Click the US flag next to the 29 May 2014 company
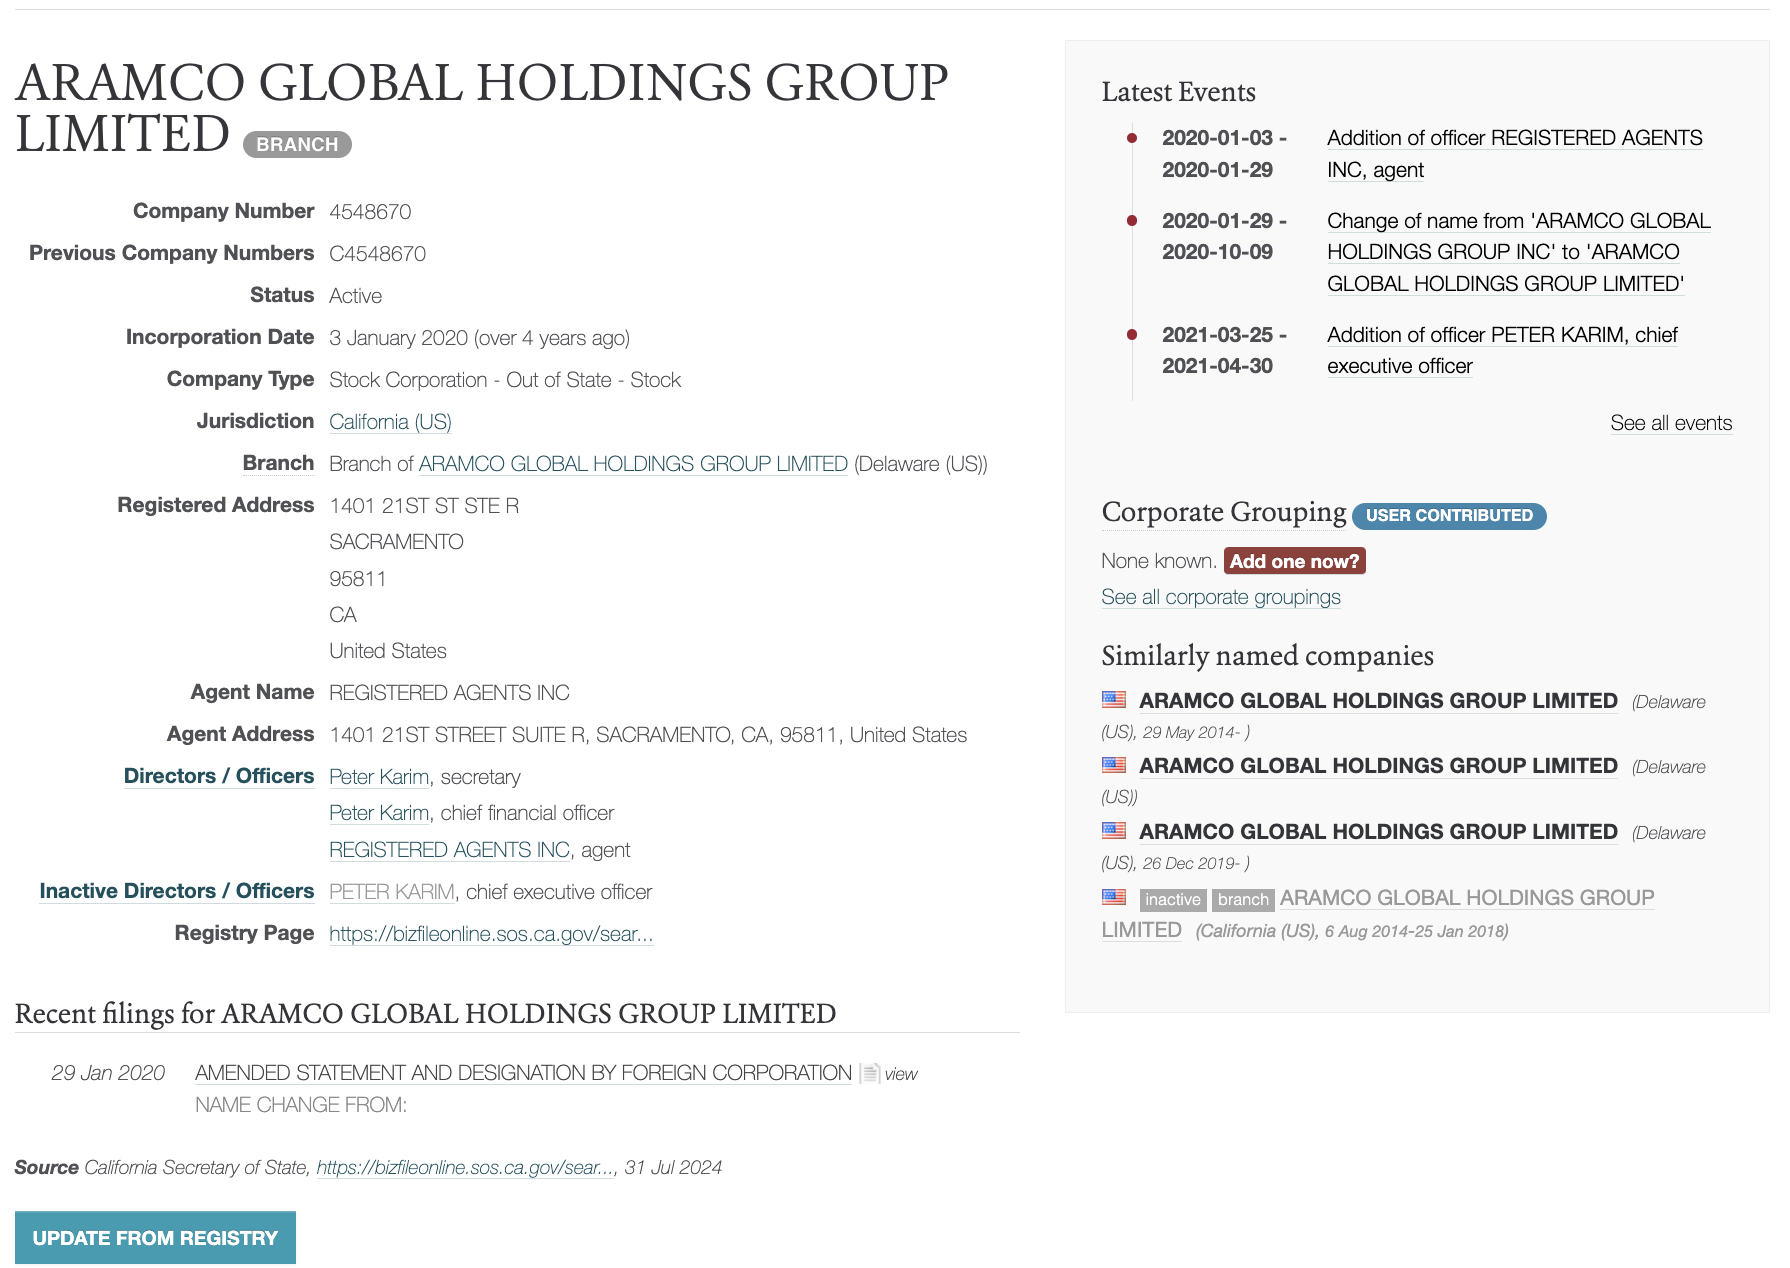 tap(1113, 700)
